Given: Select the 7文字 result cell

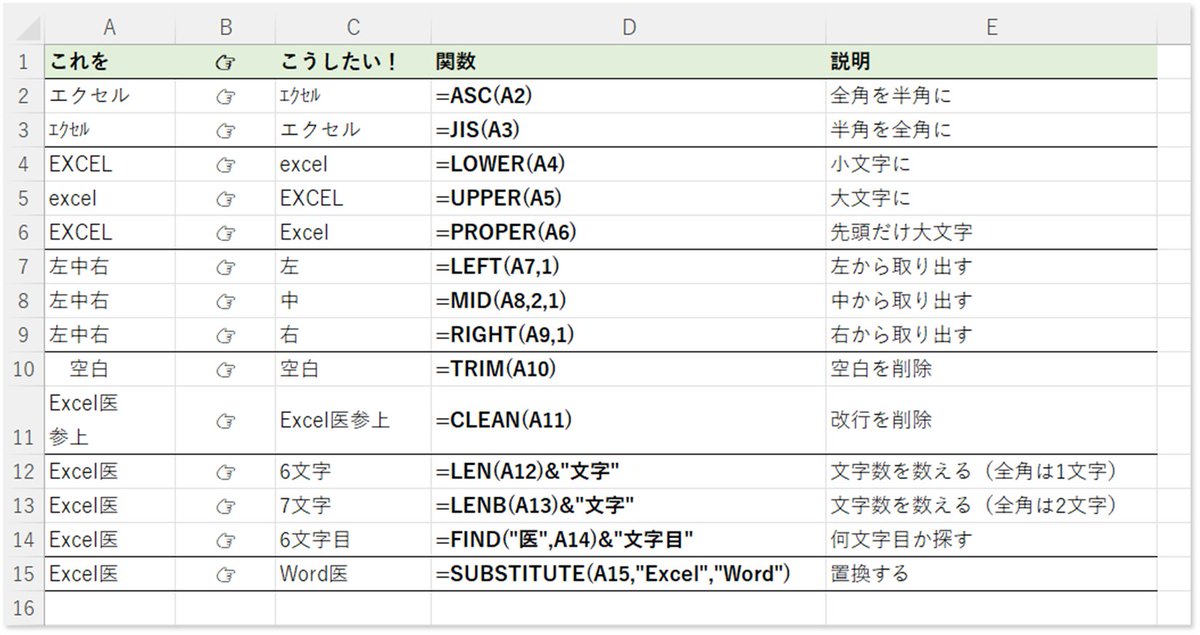Looking at the screenshot, I should tap(353, 505).
